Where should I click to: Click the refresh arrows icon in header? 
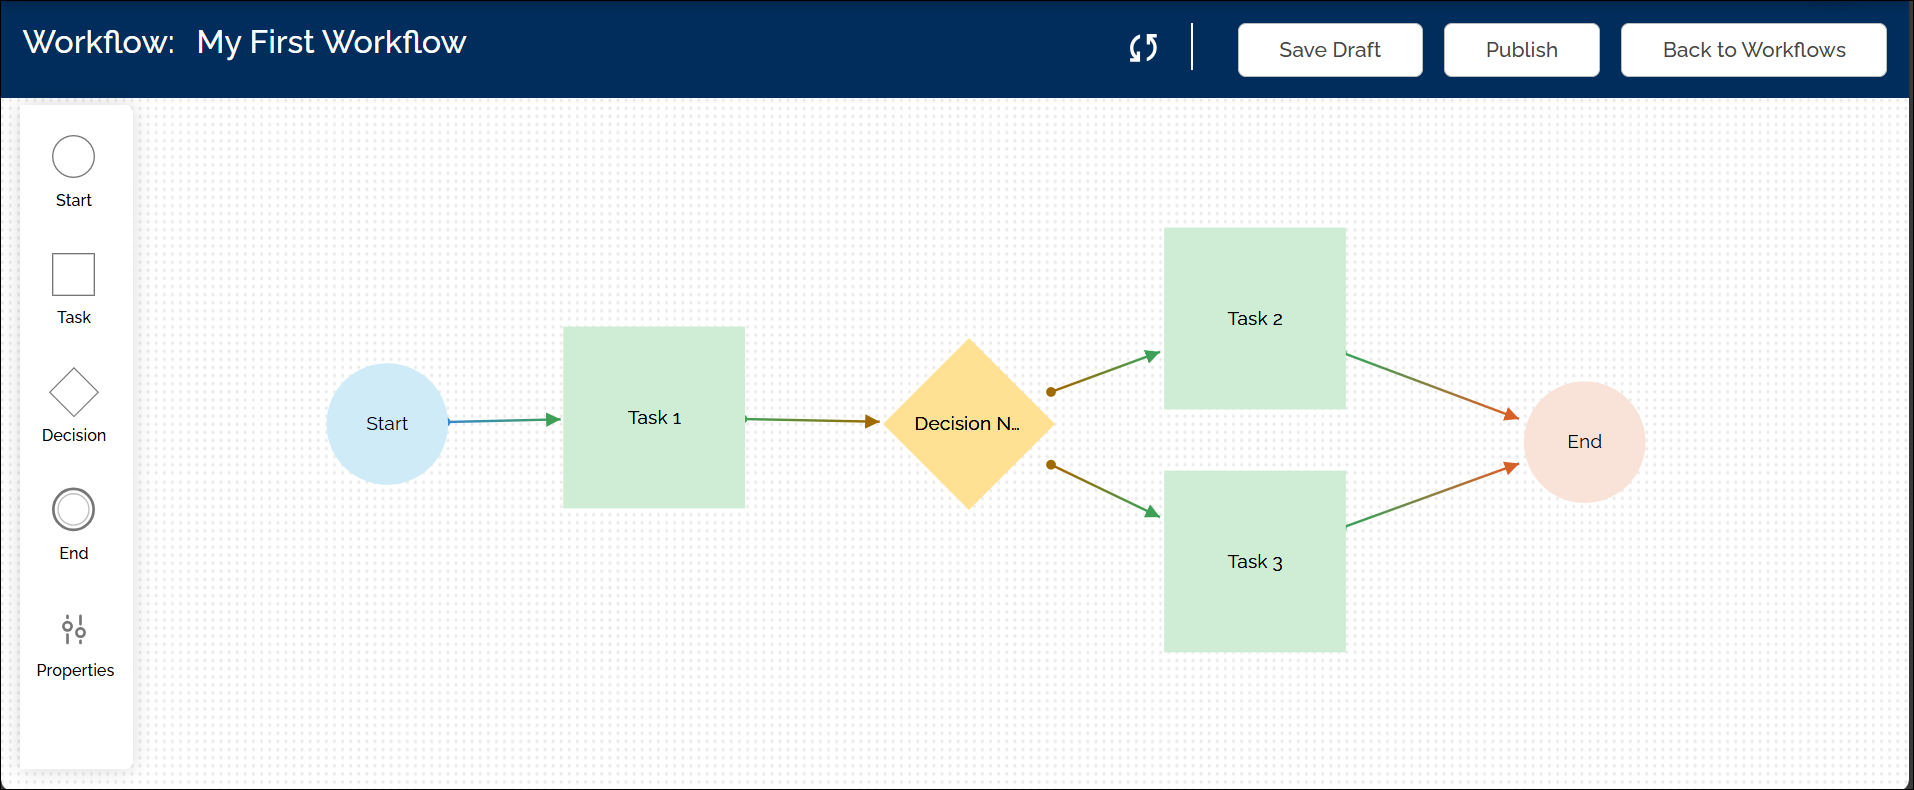pyautogui.click(x=1143, y=48)
